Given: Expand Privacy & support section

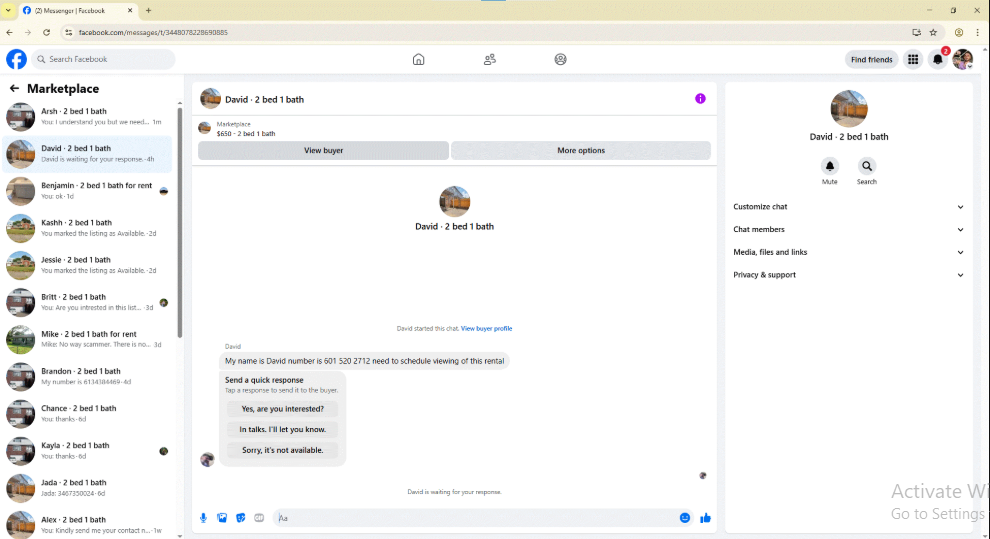Looking at the screenshot, I should pos(848,275).
